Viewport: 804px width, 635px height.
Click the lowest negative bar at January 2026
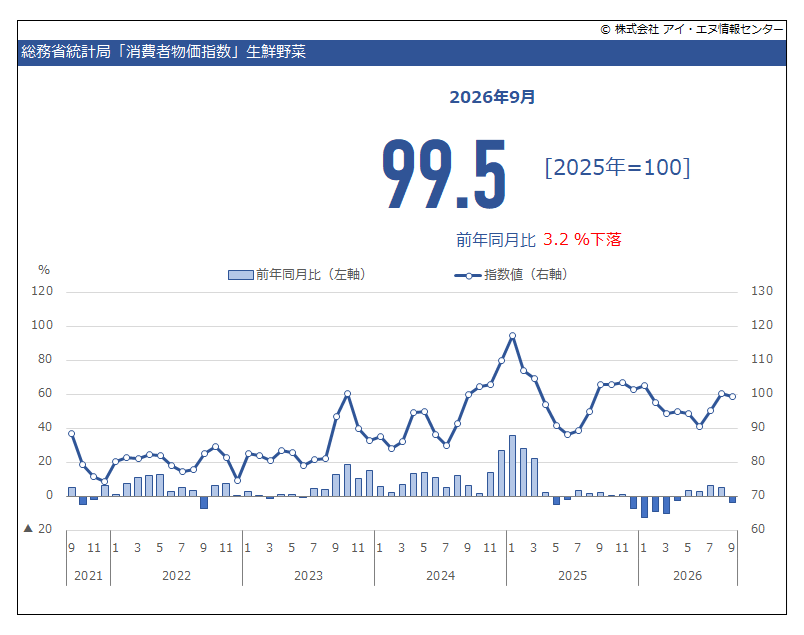644,507
